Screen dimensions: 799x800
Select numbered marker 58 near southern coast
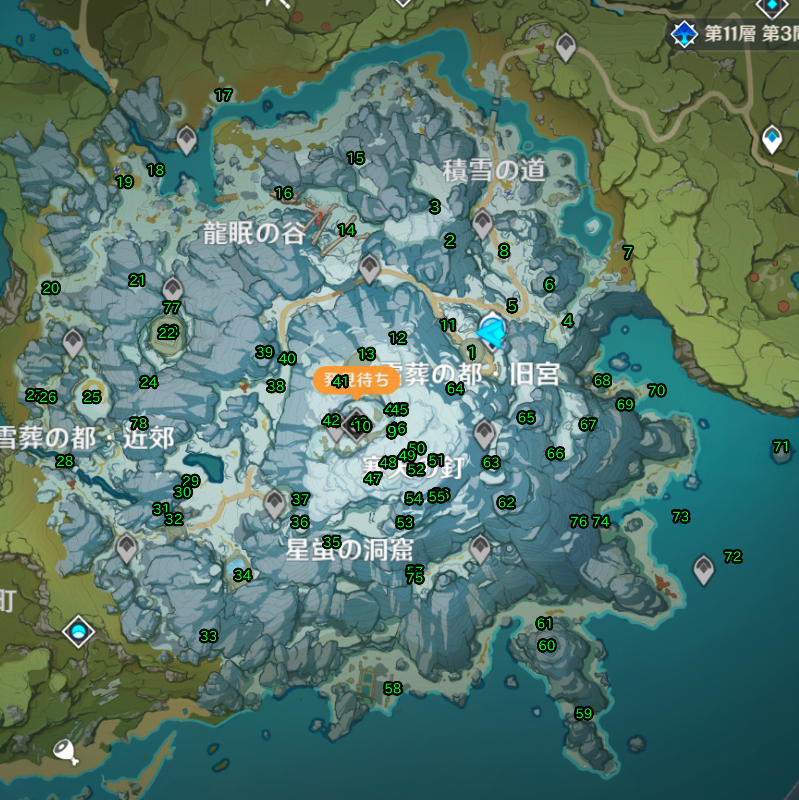[392, 688]
